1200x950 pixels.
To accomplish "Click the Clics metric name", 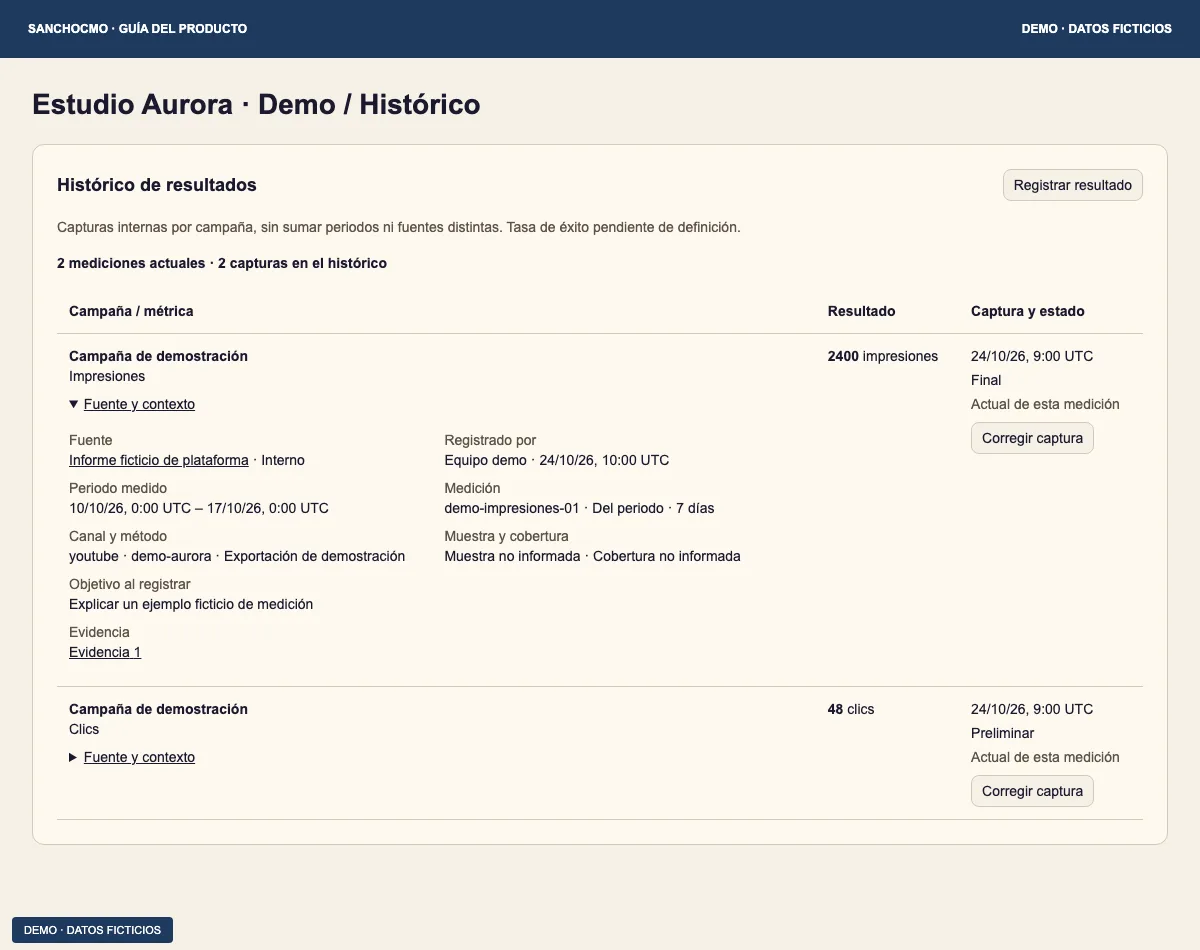I will (x=84, y=729).
